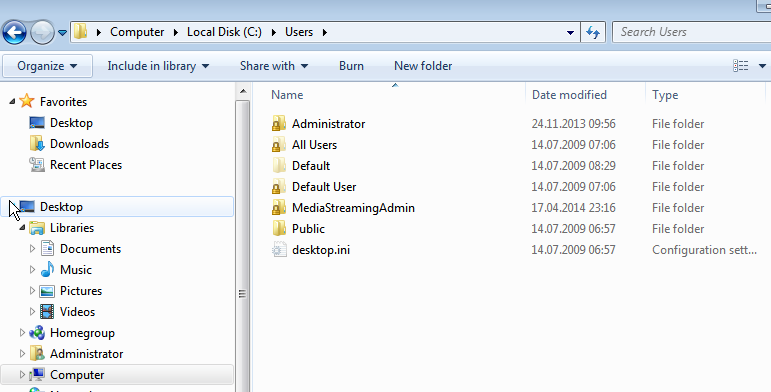Select the Default folder icon
771x392 pixels.
tap(279, 166)
